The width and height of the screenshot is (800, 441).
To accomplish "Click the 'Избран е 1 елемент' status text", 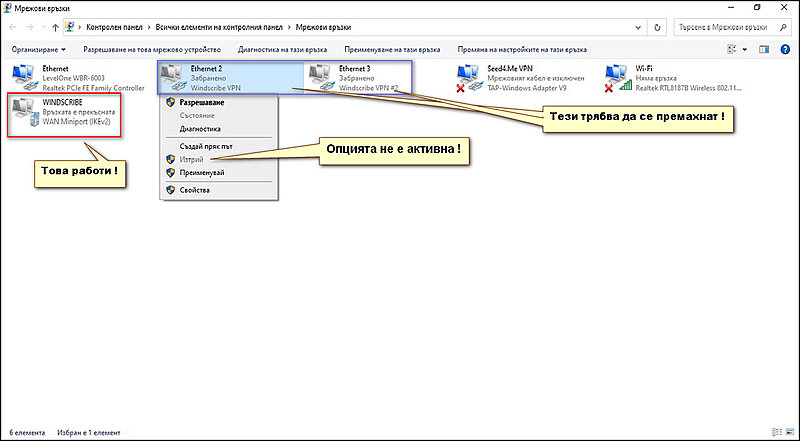I will (x=89, y=432).
